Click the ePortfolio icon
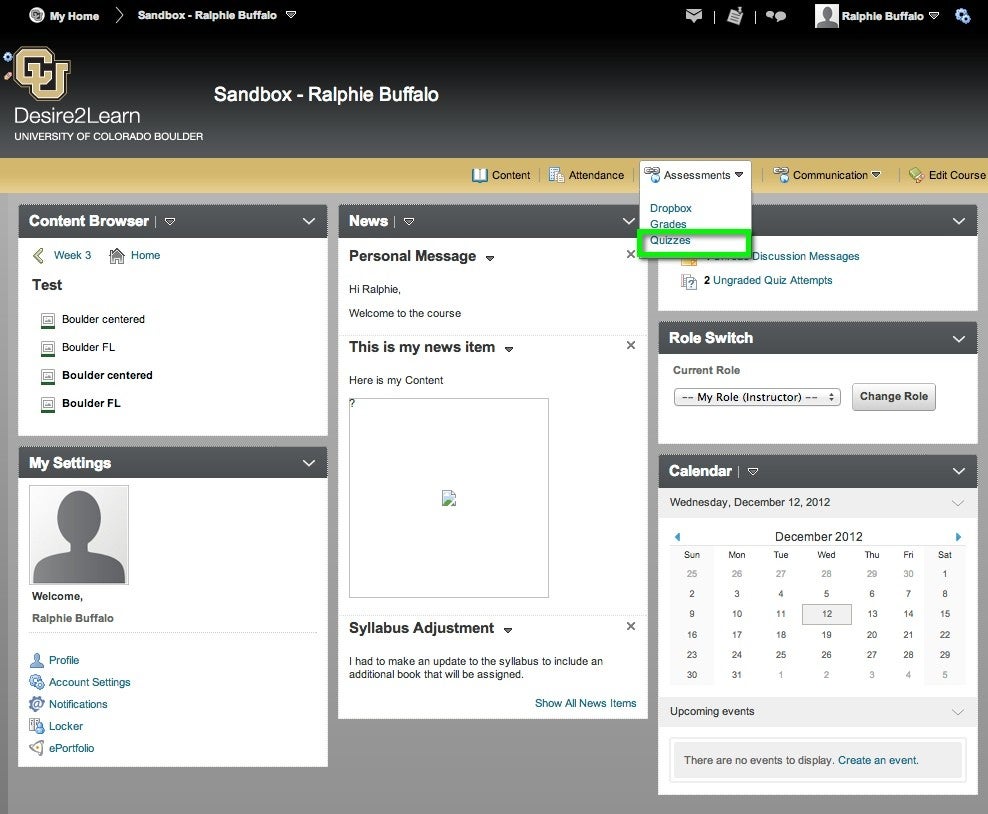The width and height of the screenshot is (988, 814). click(37, 748)
